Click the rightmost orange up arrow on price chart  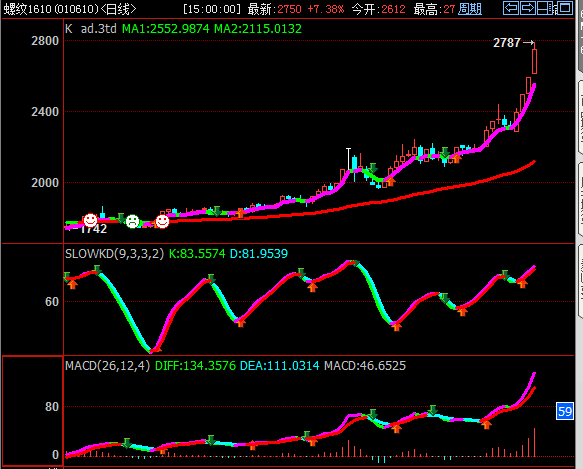(457, 158)
